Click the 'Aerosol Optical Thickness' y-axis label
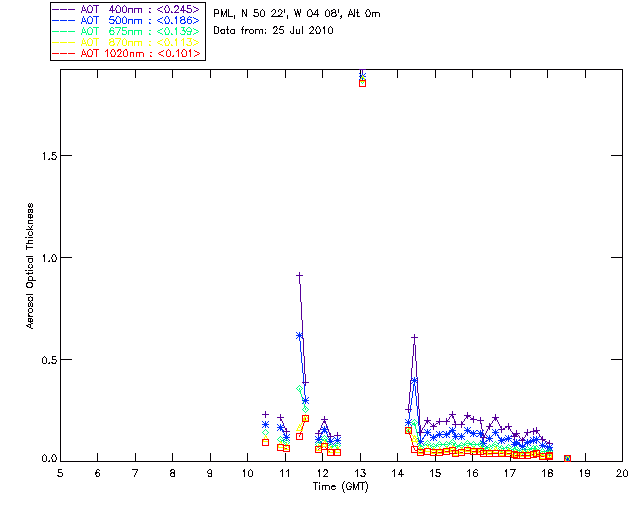 tap(30, 266)
